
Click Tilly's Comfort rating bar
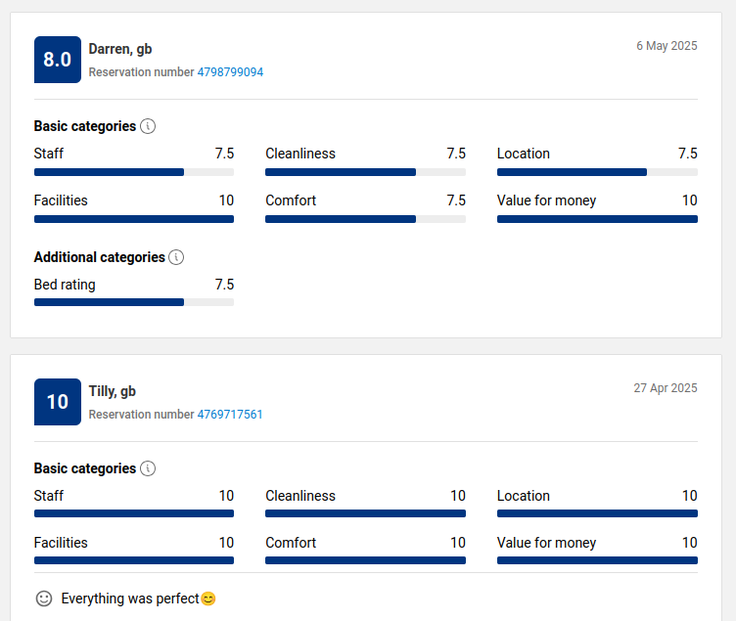(x=365, y=560)
